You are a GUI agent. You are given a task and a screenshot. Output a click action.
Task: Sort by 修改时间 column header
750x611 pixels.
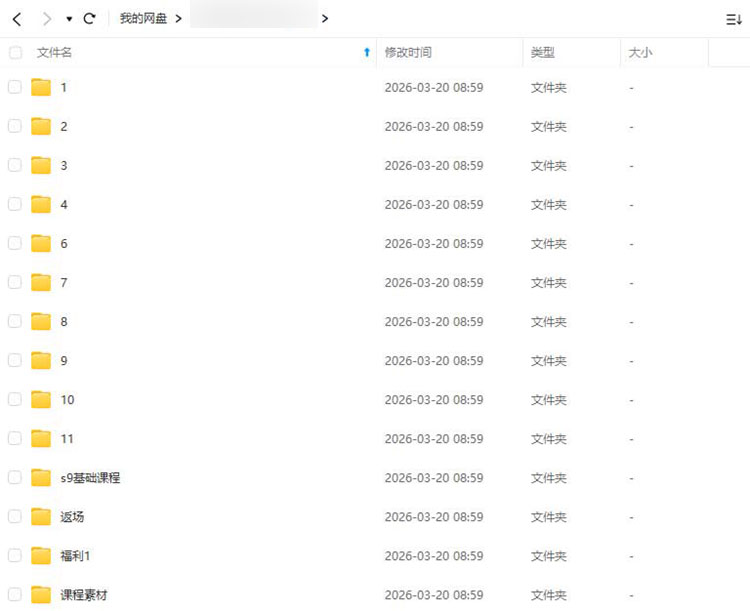[x=408, y=52]
